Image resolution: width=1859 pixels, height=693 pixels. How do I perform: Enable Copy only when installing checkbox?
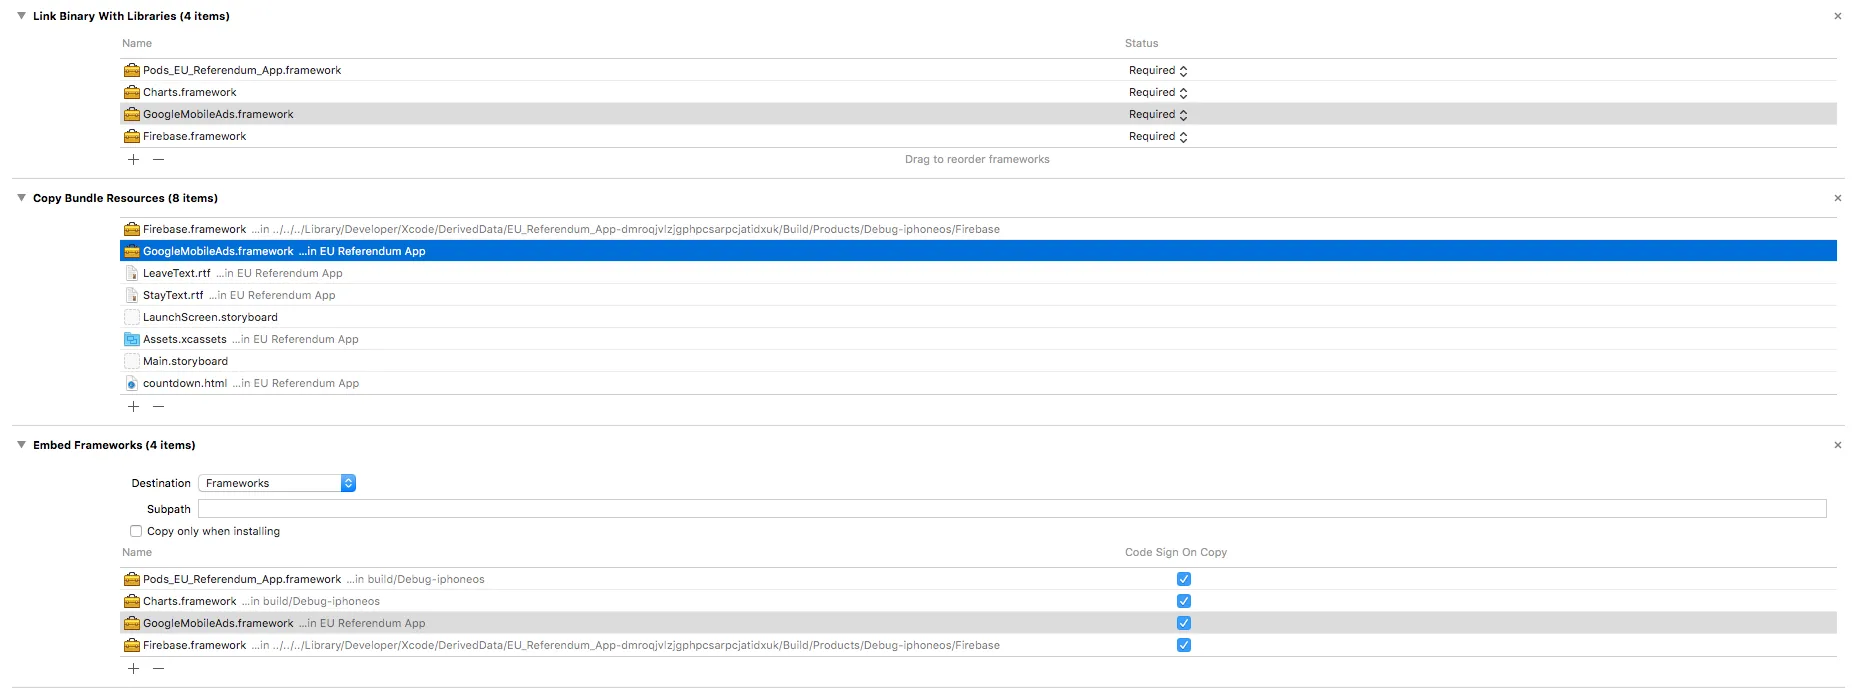(136, 531)
